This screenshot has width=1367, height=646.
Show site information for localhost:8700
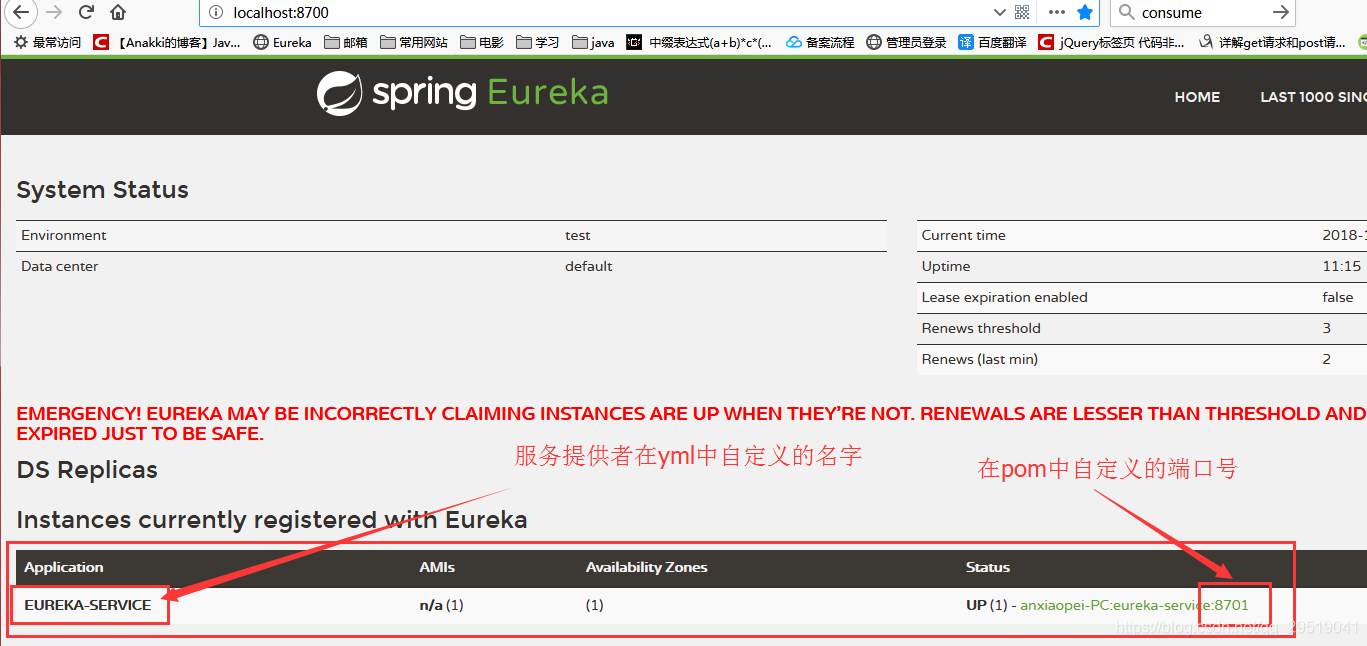click(215, 13)
